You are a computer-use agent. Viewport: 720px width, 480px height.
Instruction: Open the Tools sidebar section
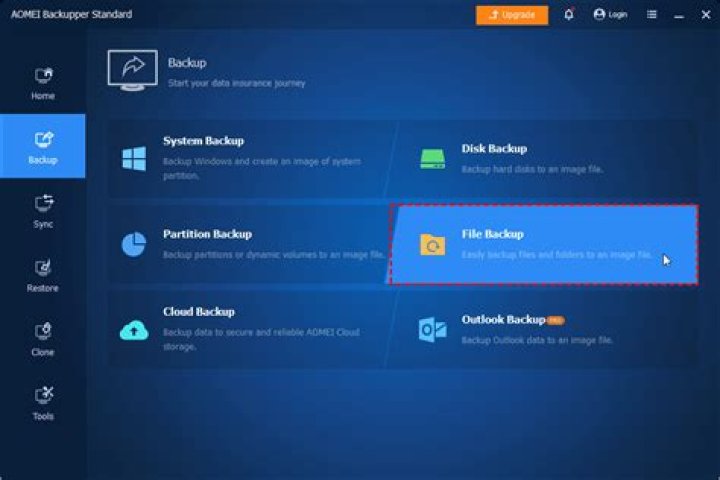(43, 403)
